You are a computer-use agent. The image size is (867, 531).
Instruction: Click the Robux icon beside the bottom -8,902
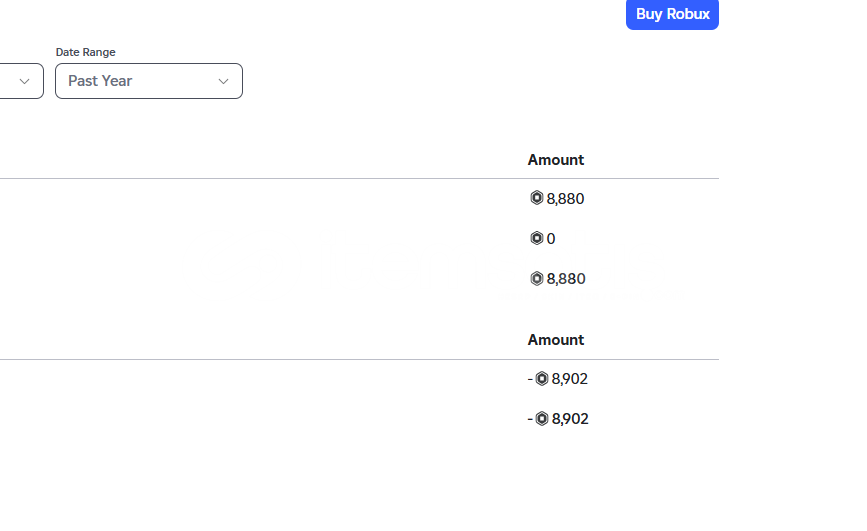pyautogui.click(x=542, y=419)
